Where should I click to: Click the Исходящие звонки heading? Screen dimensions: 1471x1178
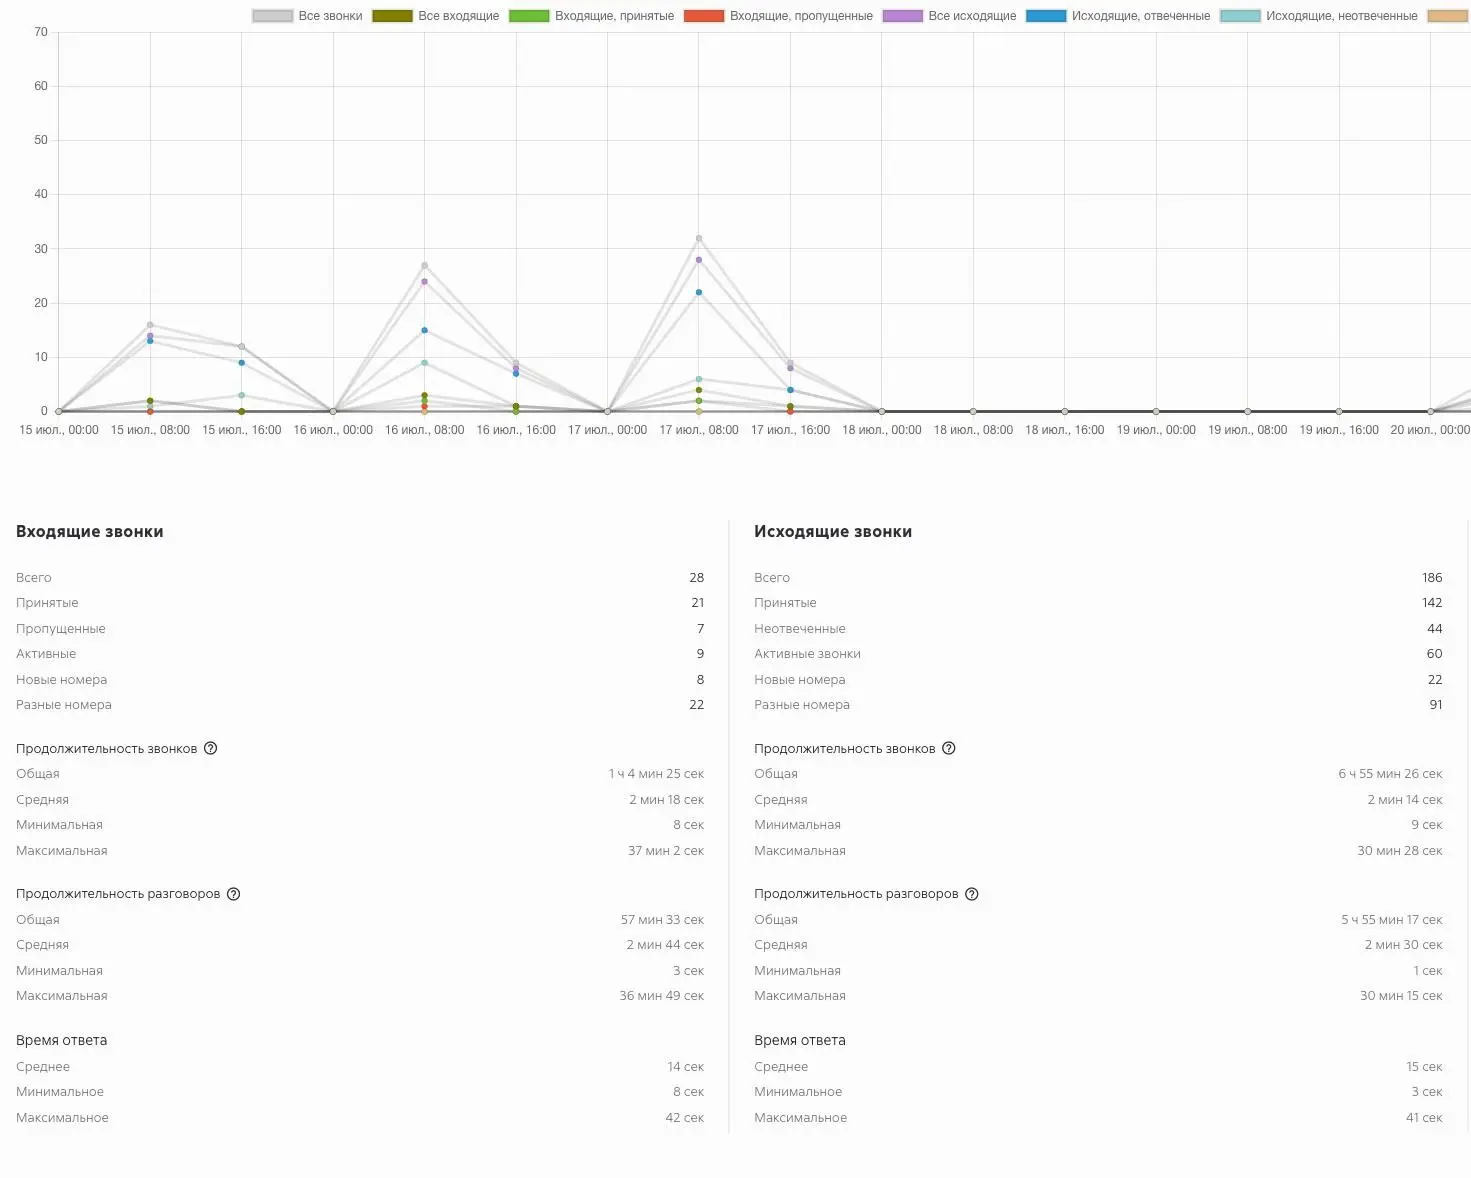pyautogui.click(x=833, y=532)
